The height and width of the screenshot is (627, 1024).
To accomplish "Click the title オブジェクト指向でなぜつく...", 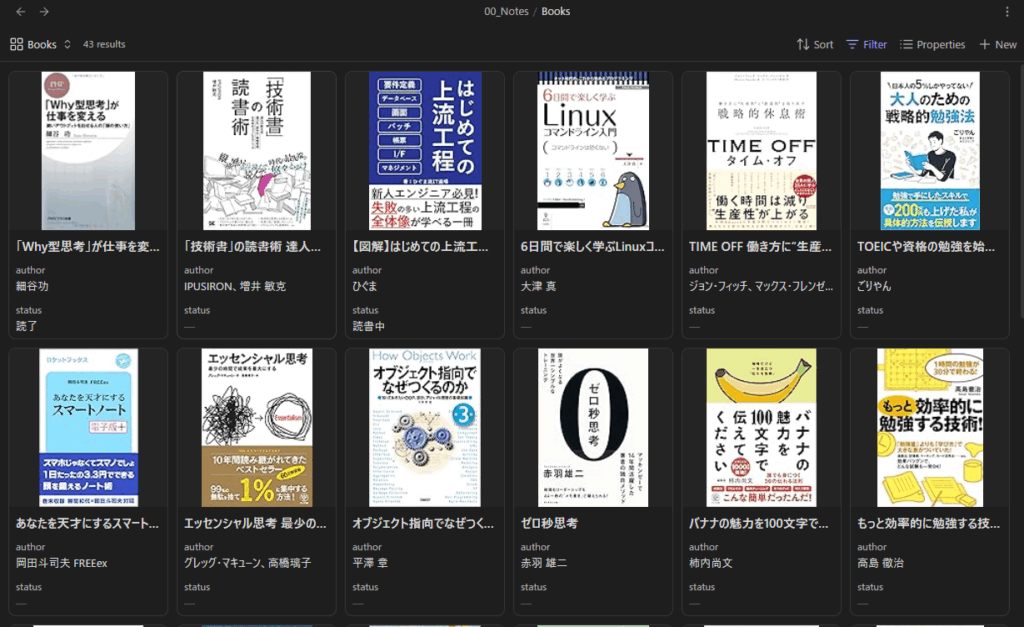I will click(x=423, y=524).
